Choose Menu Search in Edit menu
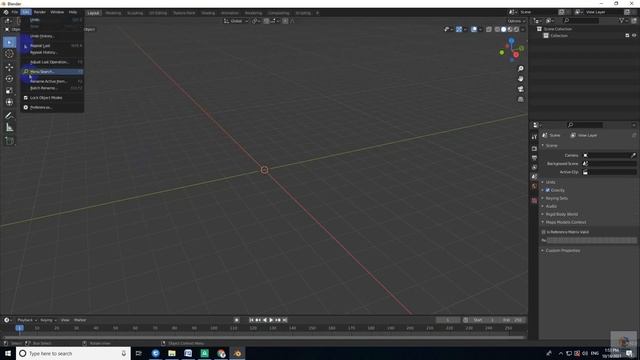The image size is (640, 360). click(x=52, y=71)
